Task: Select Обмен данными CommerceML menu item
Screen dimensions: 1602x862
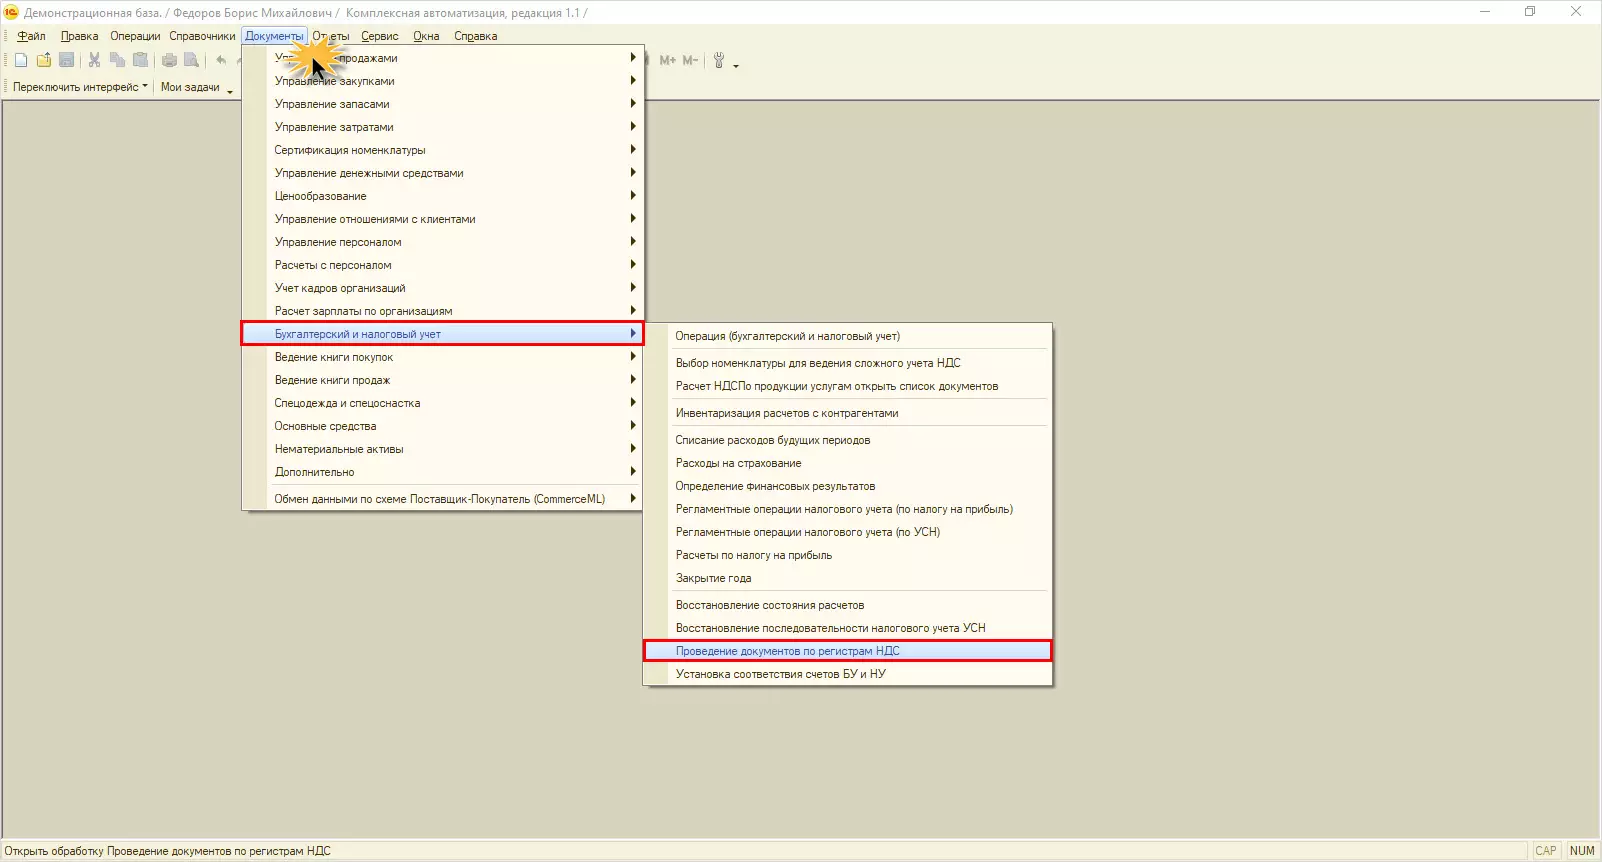Action: click(x=443, y=499)
